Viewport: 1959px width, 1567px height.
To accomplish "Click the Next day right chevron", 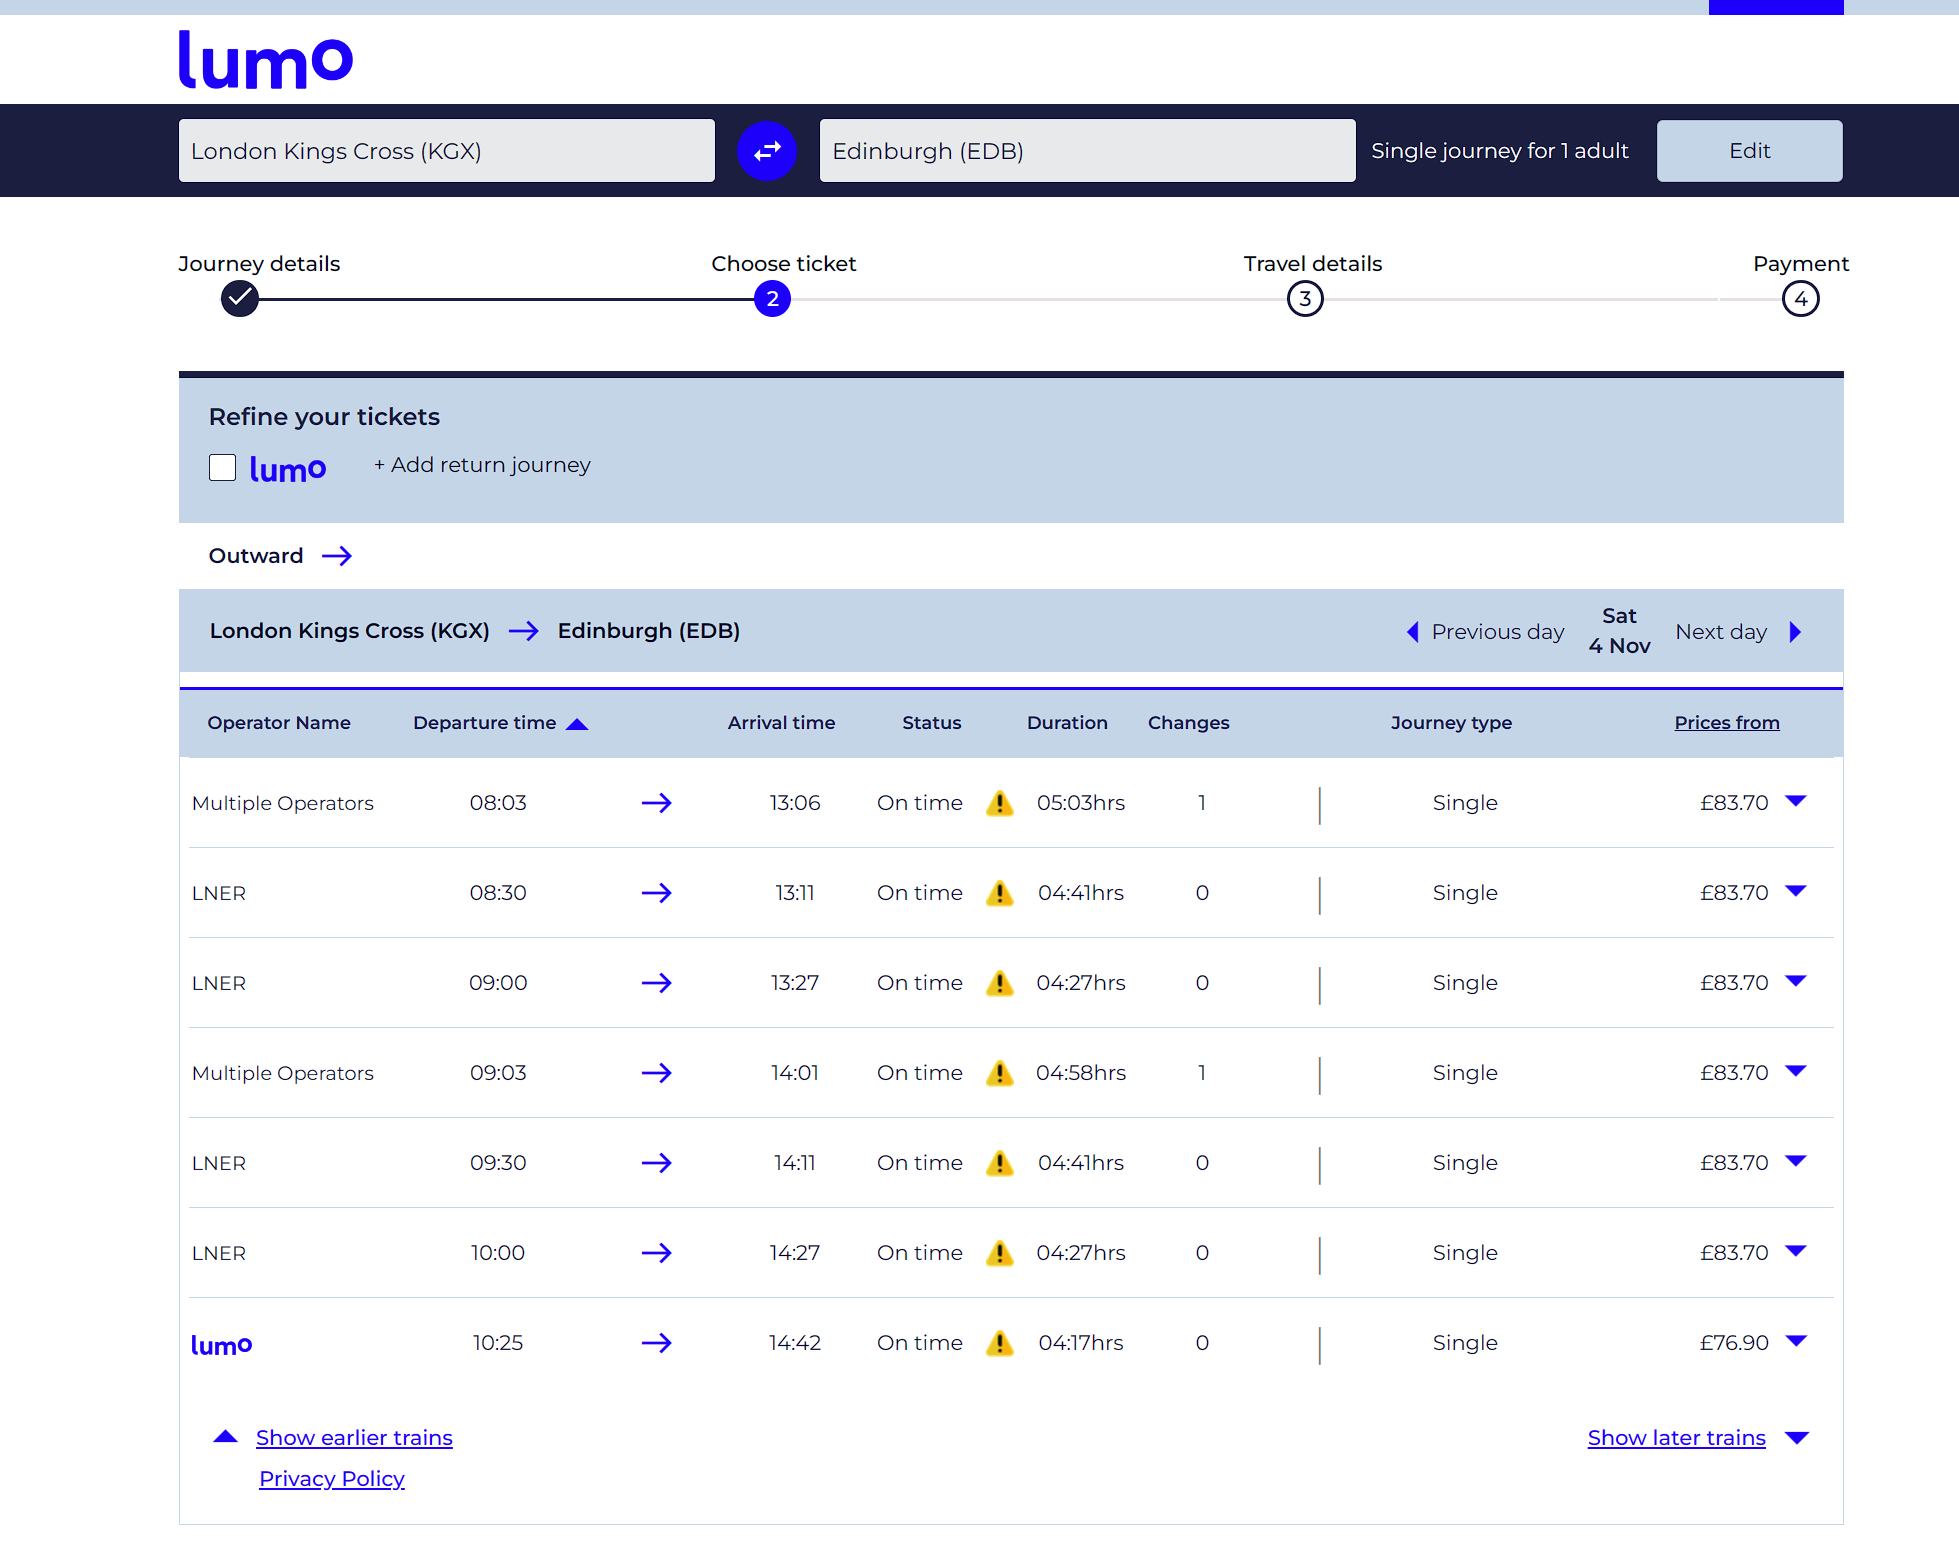I will pos(1796,632).
